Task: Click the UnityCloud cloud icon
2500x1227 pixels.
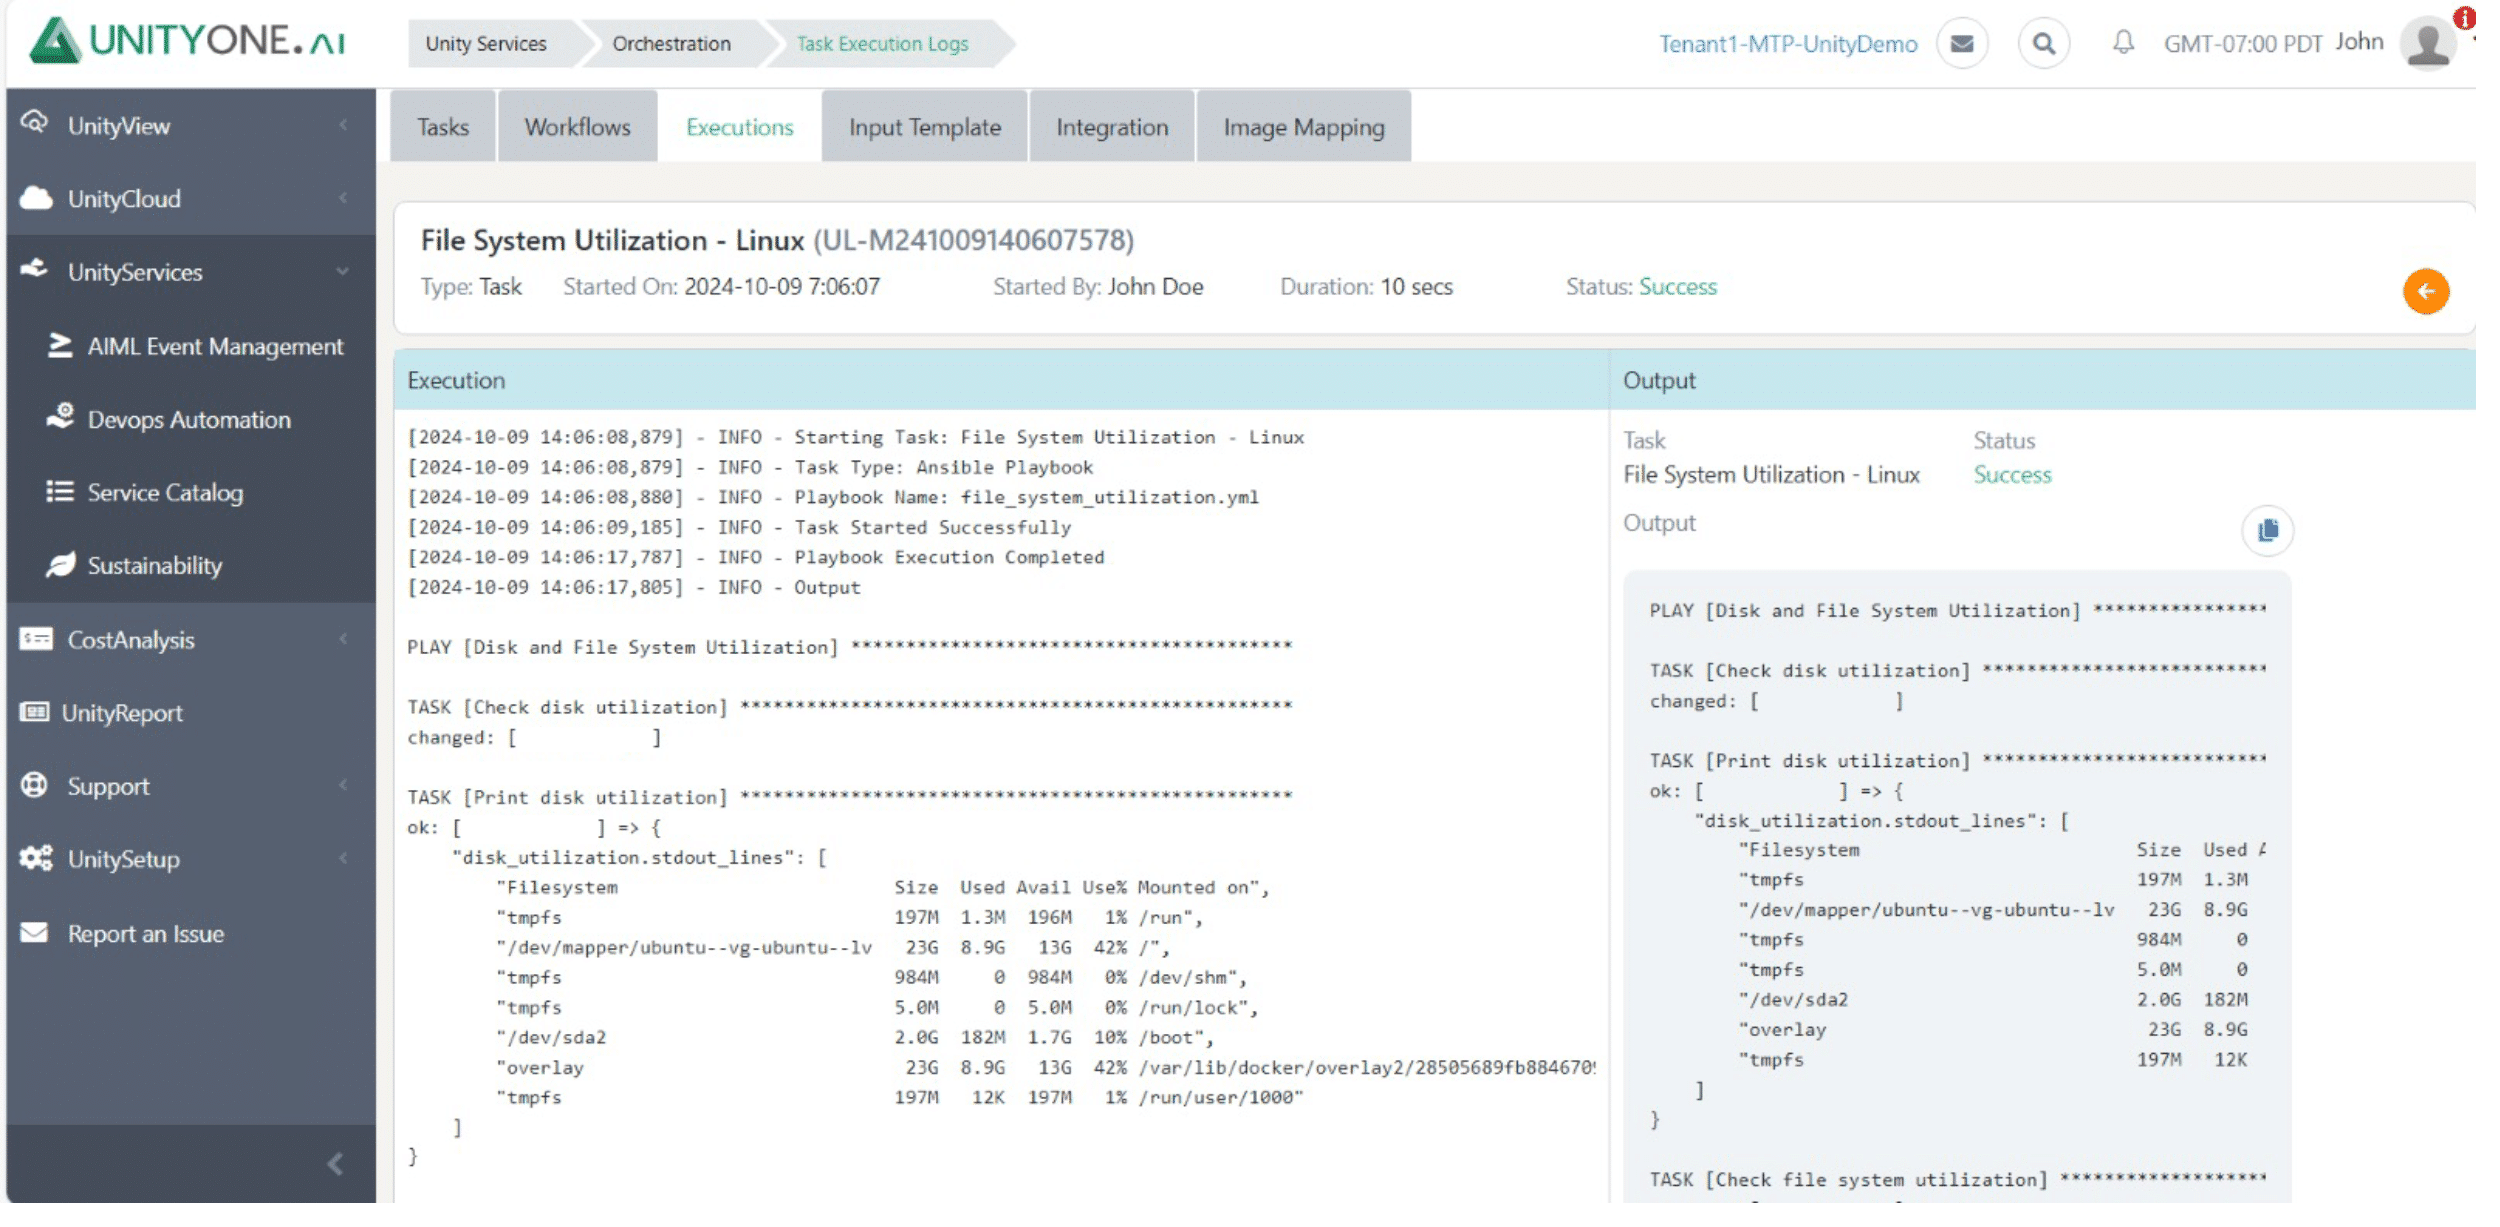Action: (36, 198)
